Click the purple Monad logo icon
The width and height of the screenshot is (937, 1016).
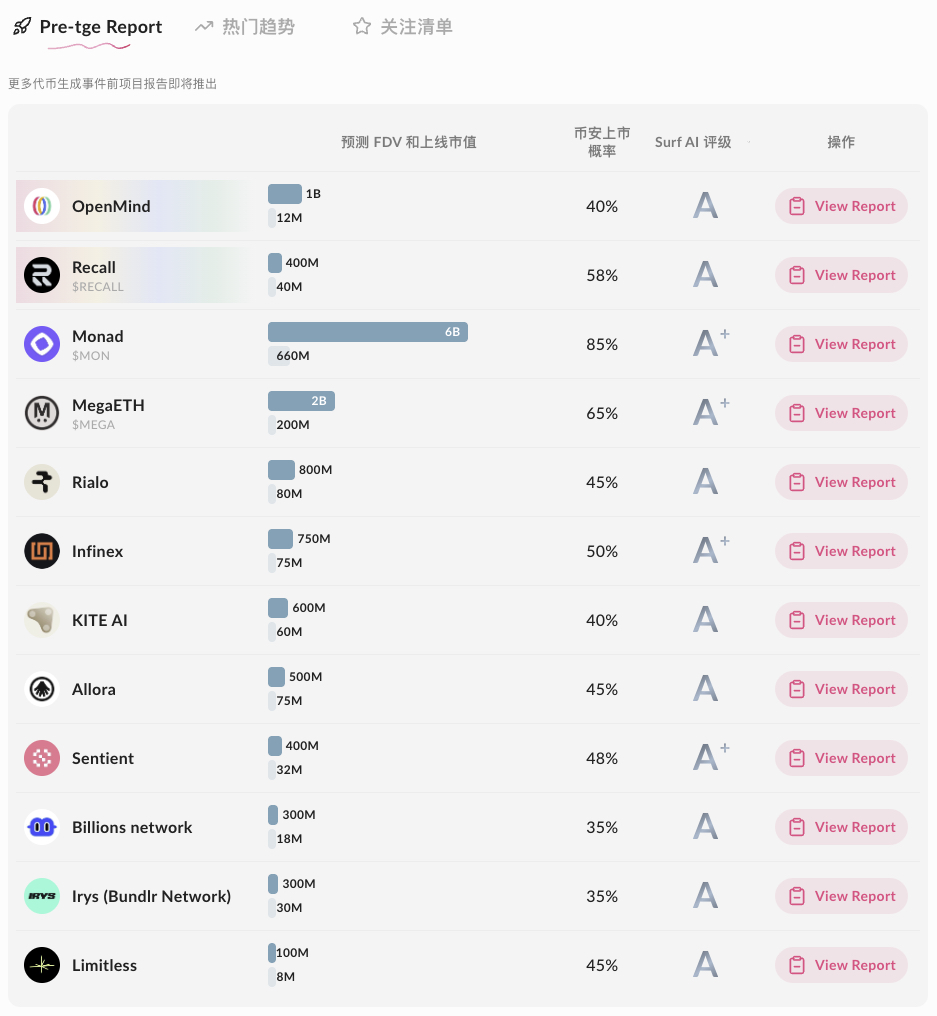42,344
